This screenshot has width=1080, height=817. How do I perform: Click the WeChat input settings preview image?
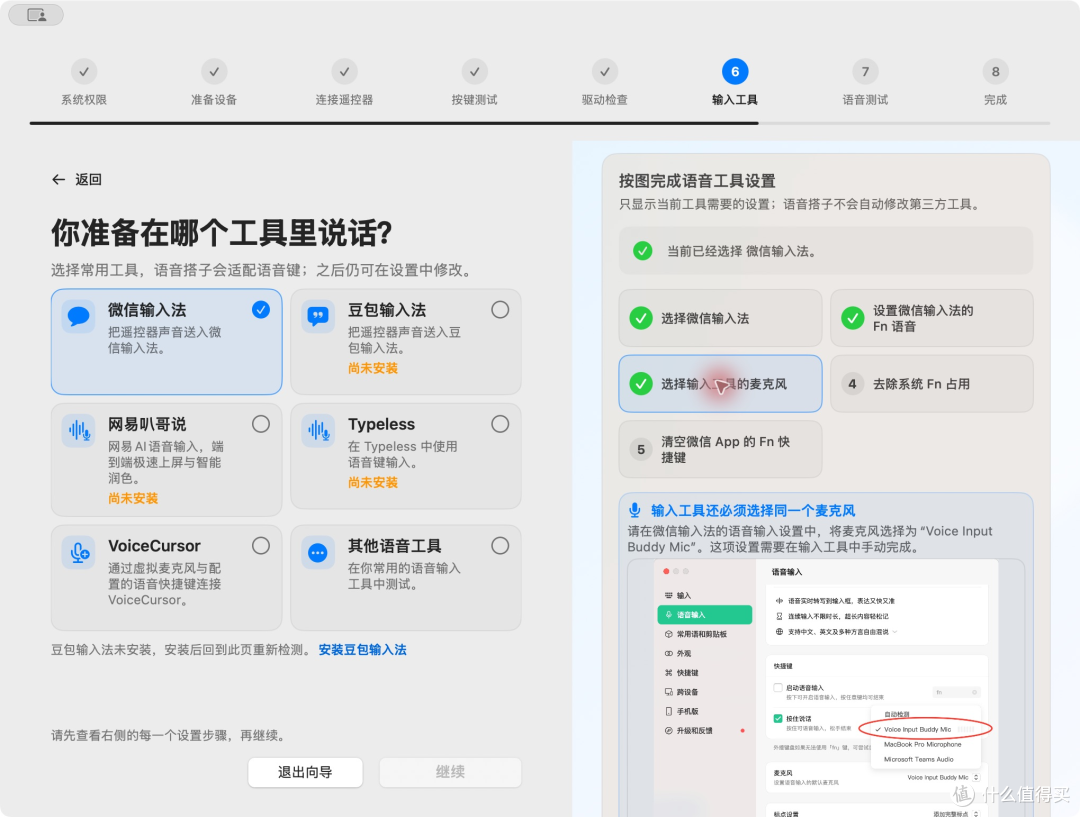click(x=826, y=688)
